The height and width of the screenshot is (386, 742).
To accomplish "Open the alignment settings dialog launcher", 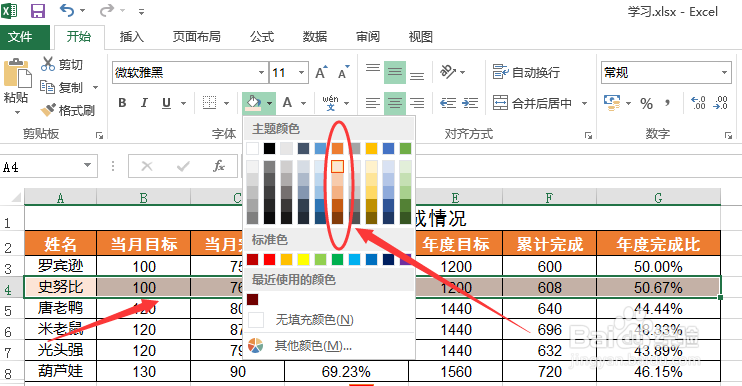I will 588,136.
